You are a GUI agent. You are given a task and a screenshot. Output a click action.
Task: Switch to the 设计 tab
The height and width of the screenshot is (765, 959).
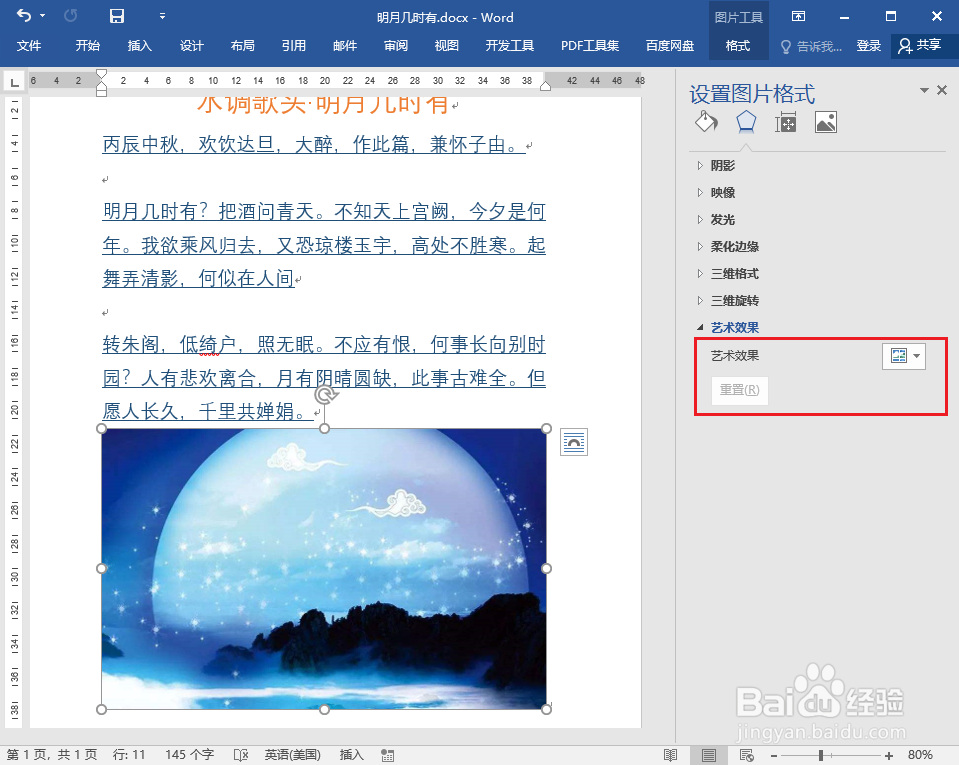pyautogui.click(x=191, y=46)
